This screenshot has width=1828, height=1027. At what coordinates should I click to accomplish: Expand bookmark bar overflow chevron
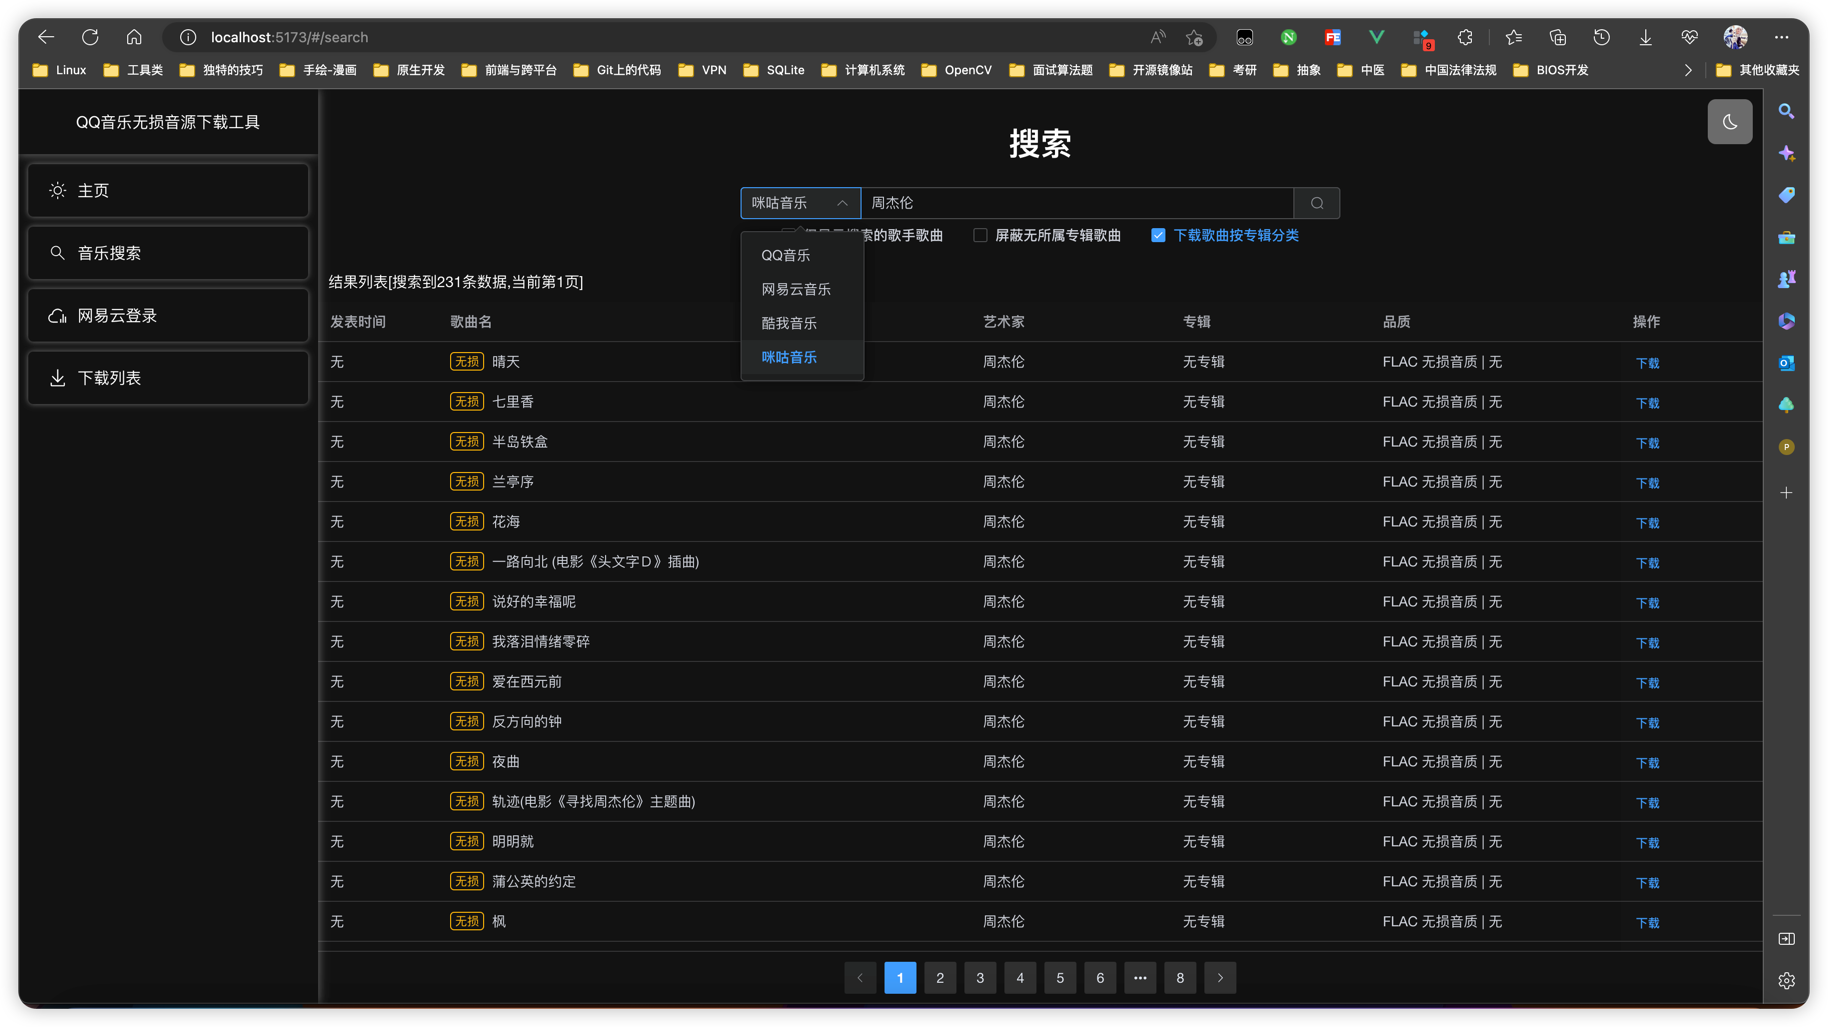(x=1688, y=70)
